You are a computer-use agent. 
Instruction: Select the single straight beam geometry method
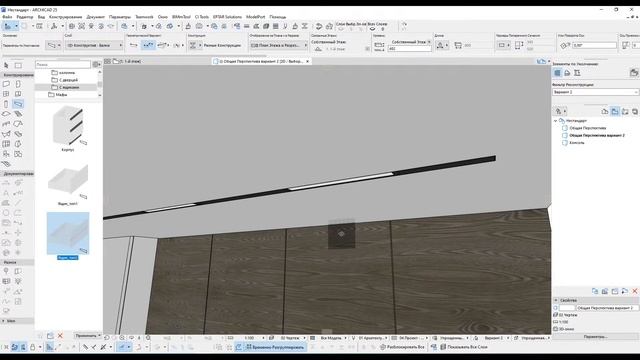click(x=133, y=45)
